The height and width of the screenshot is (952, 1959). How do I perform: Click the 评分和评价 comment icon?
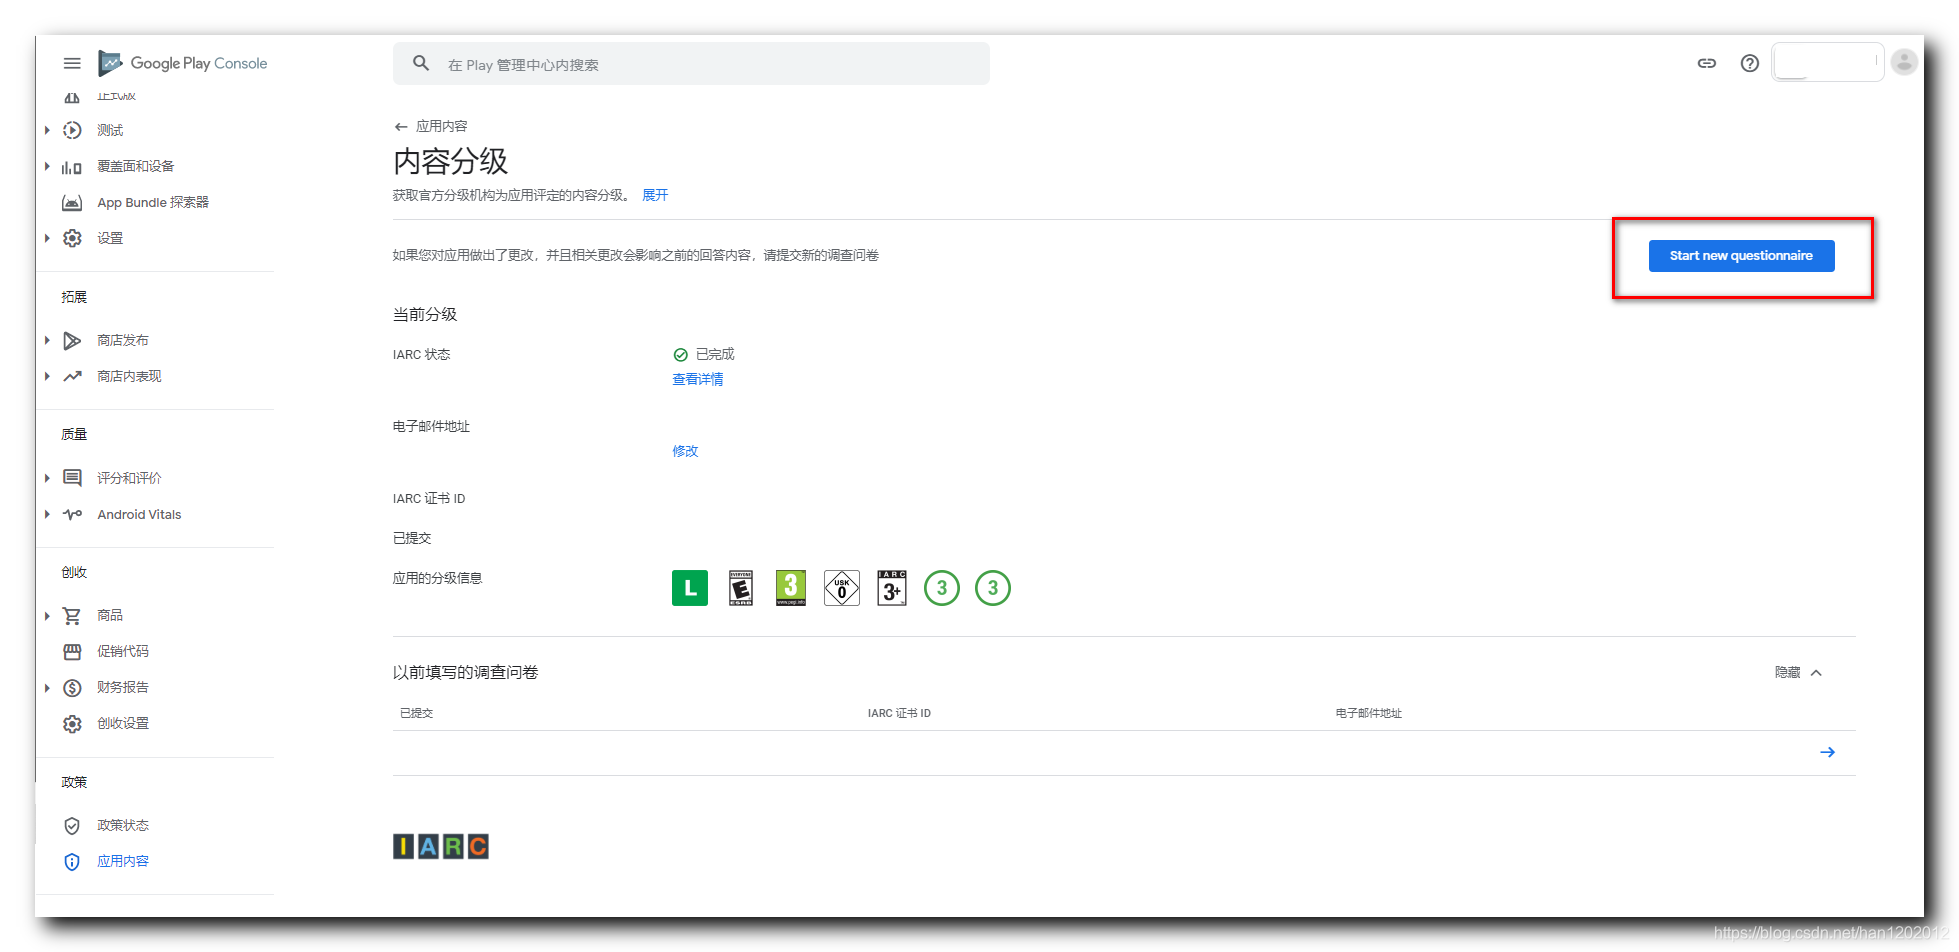click(x=72, y=478)
